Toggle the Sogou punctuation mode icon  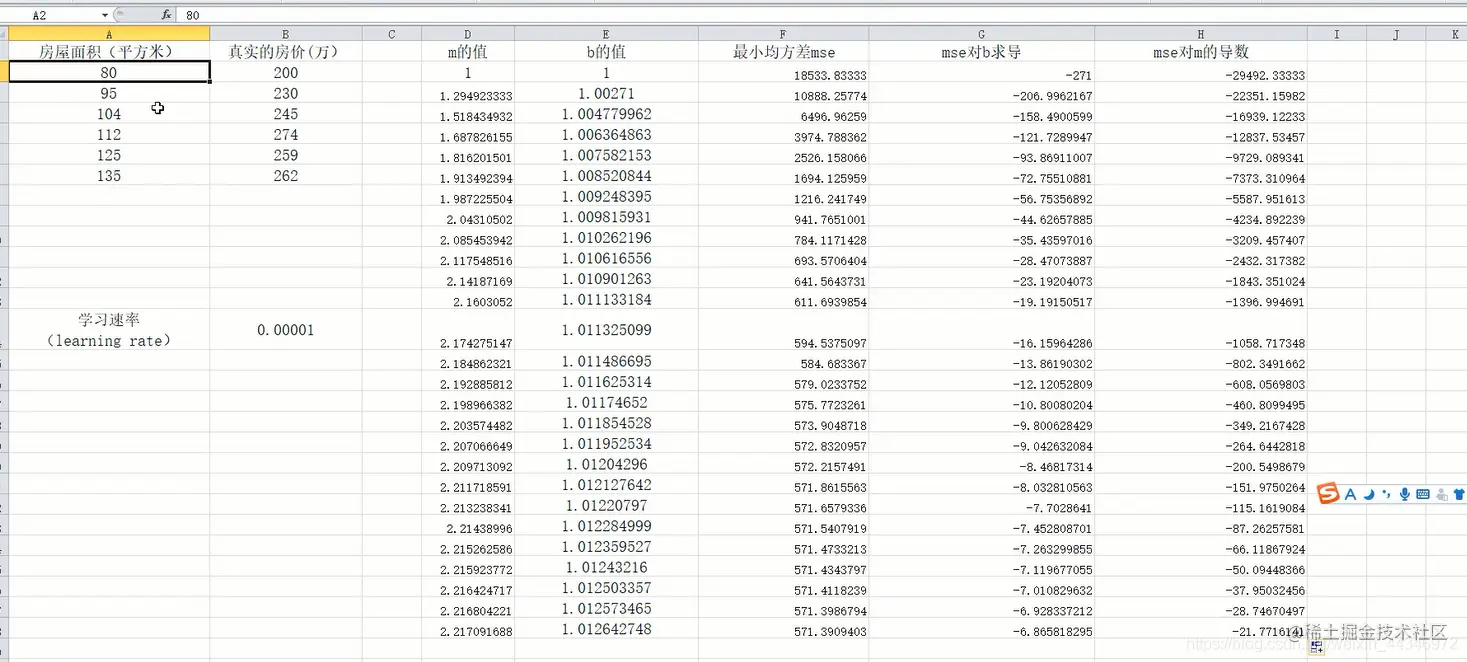click(x=1387, y=494)
